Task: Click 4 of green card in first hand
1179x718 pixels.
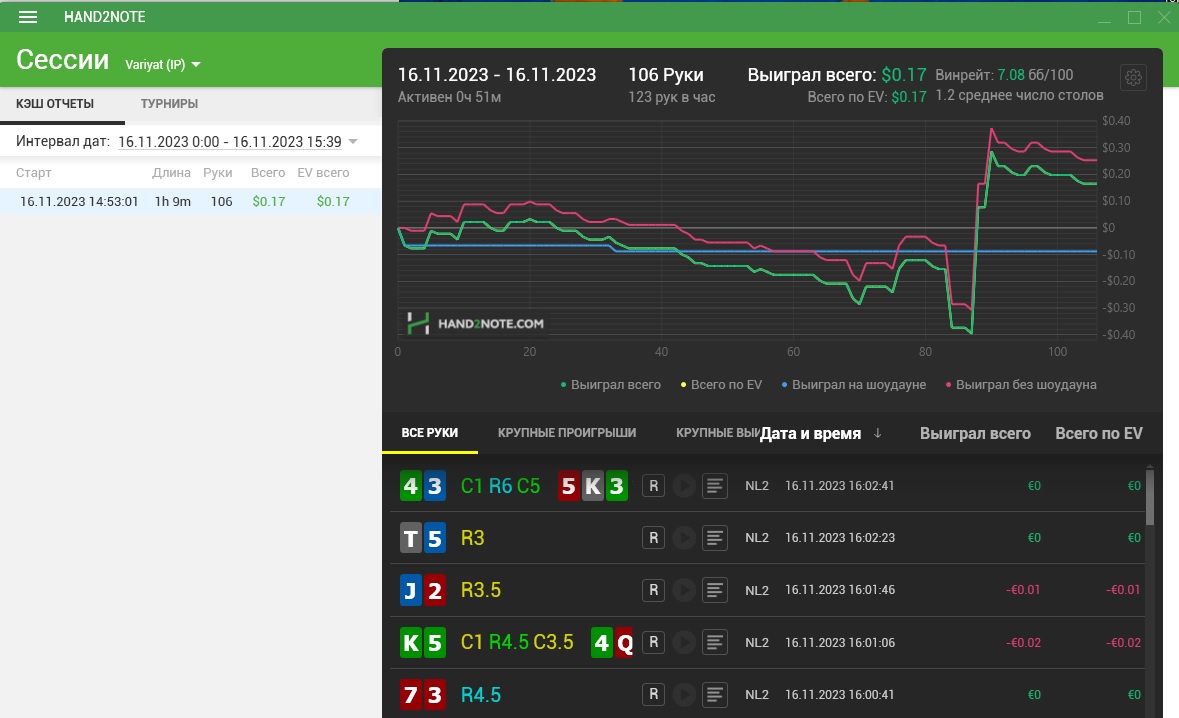Action: [411, 486]
